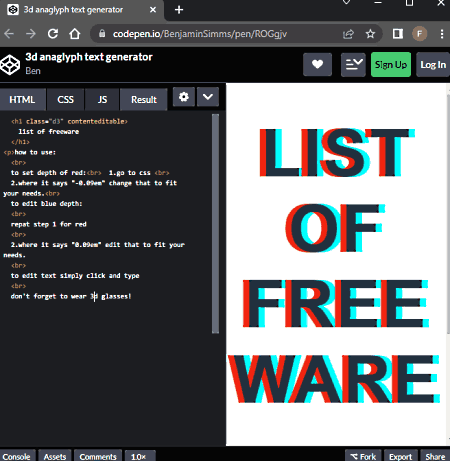Click the 'LIST' anaglyph text
450x461 pixels.
(x=337, y=153)
